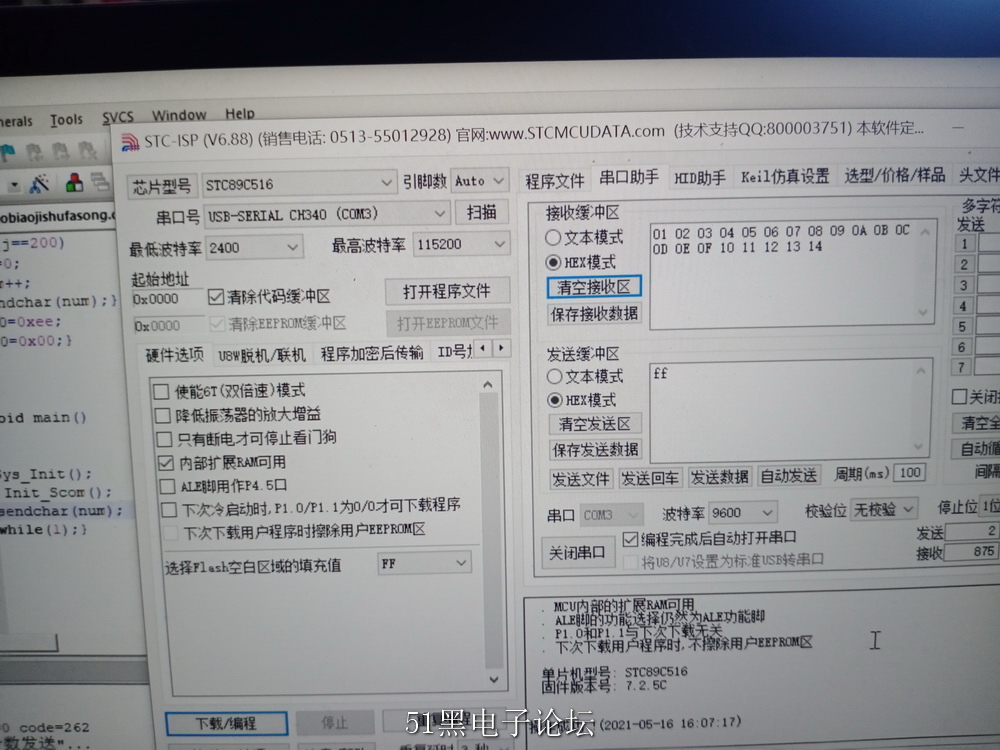Click 清空发送区 button
This screenshot has width=1000, height=750.
[x=594, y=423]
